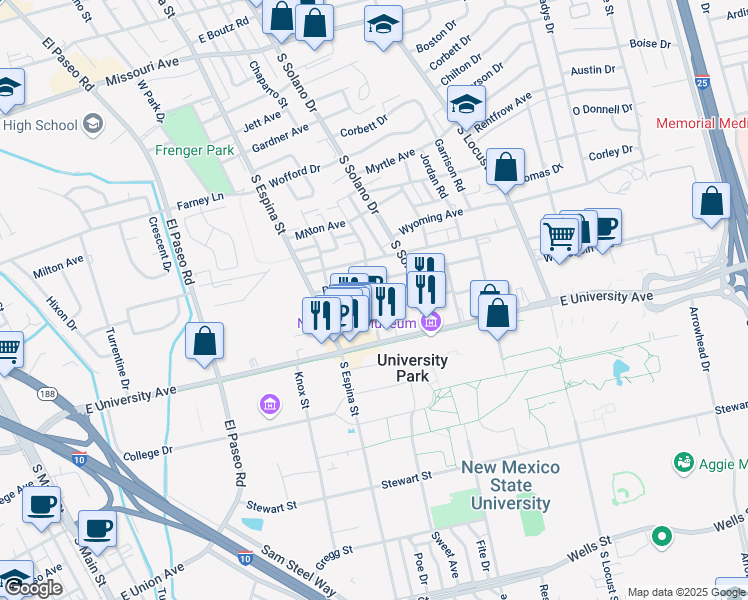Click the Interstate 25 shield
Image resolution: width=748 pixels, height=600 pixels.
(702, 82)
